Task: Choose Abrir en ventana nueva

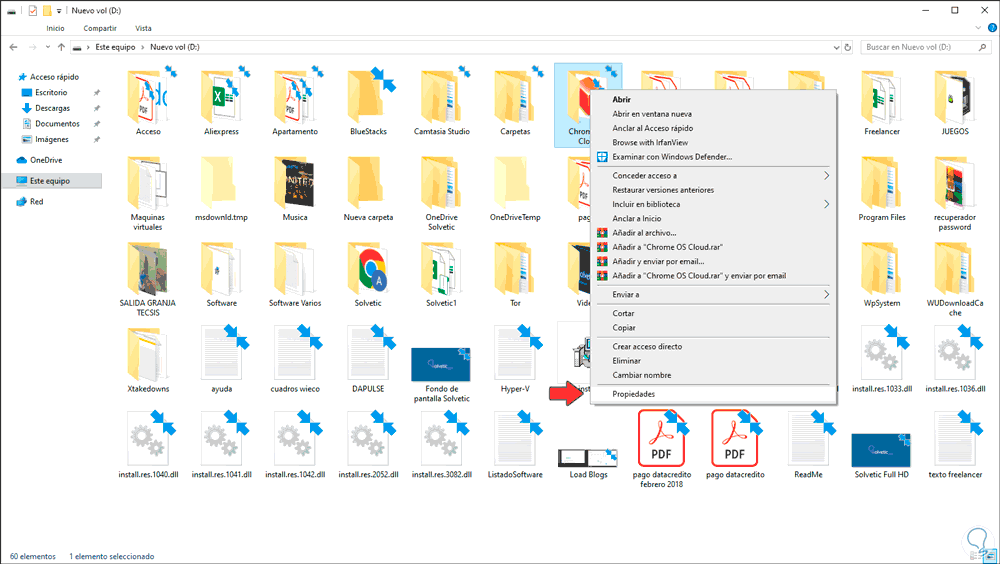Action: [x=652, y=114]
